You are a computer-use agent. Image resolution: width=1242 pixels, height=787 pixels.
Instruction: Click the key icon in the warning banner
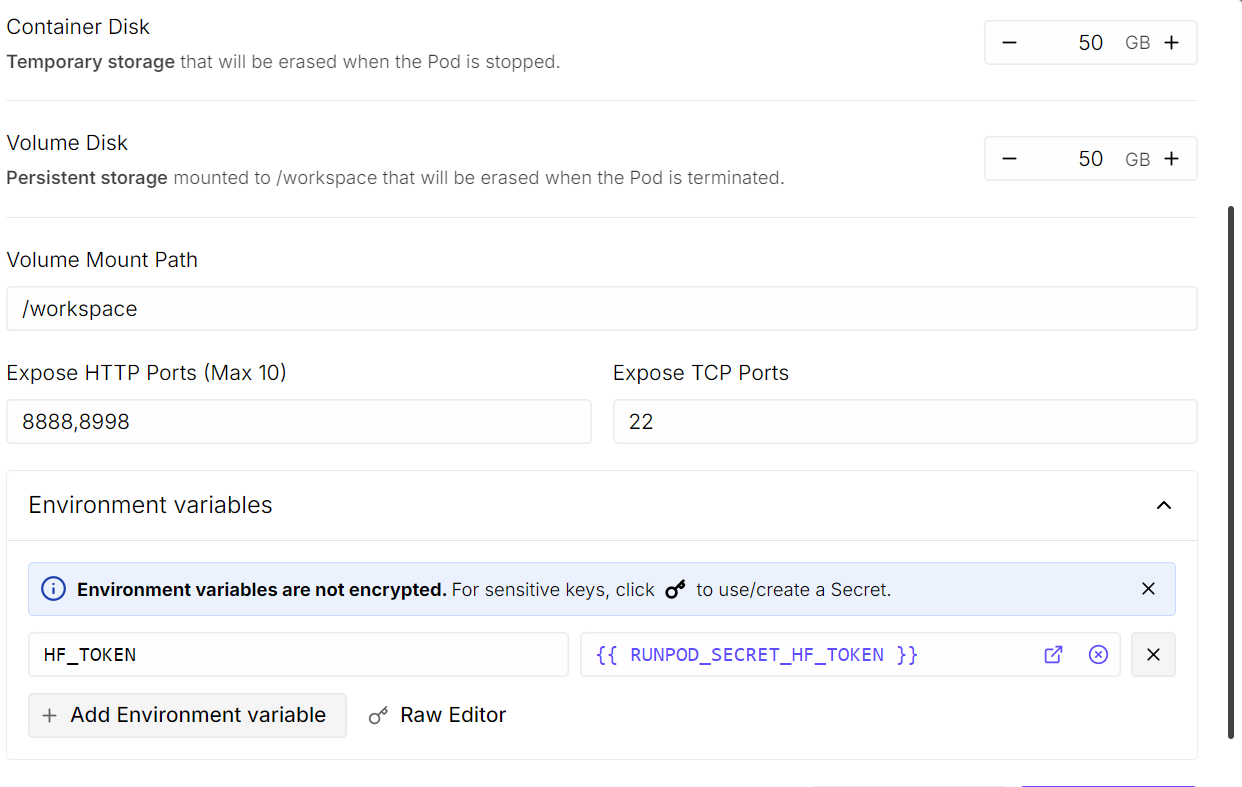675,589
